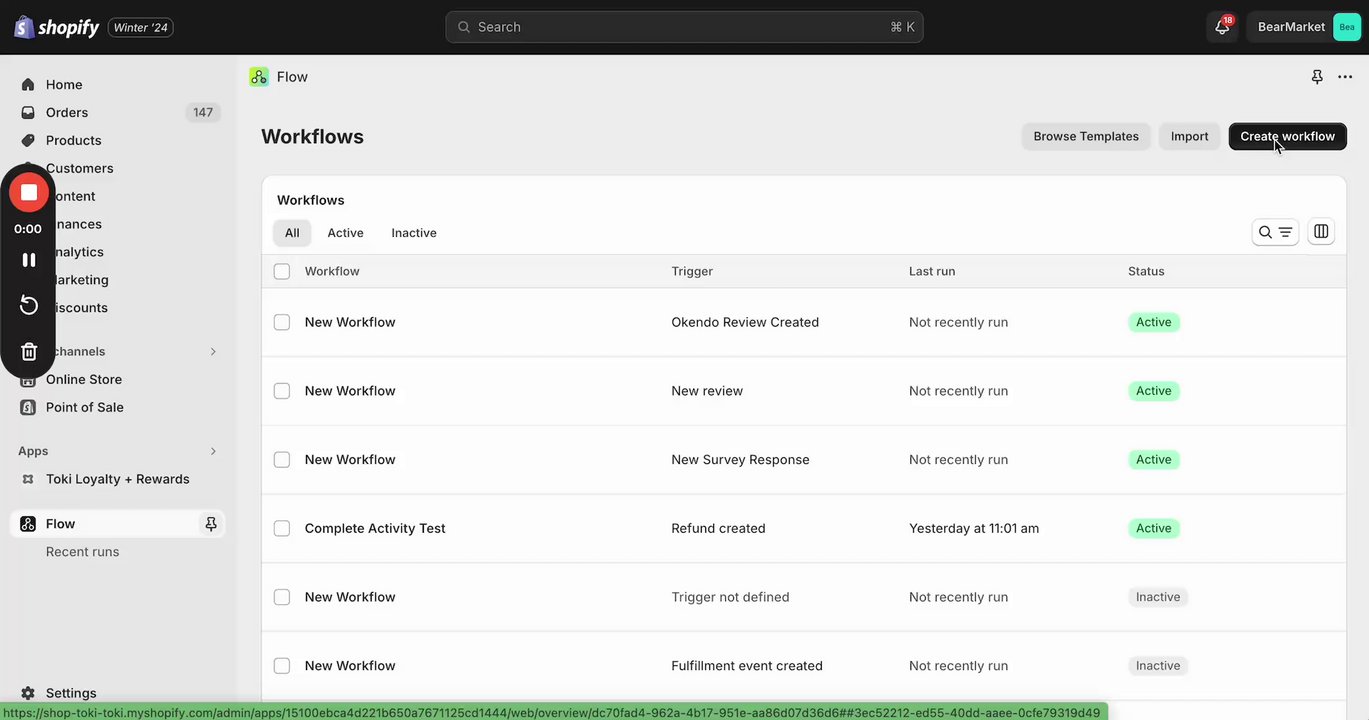This screenshot has height=720, width=1369.
Task: Click the Toki Loyalty + Rewards app icon
Action: [28, 480]
